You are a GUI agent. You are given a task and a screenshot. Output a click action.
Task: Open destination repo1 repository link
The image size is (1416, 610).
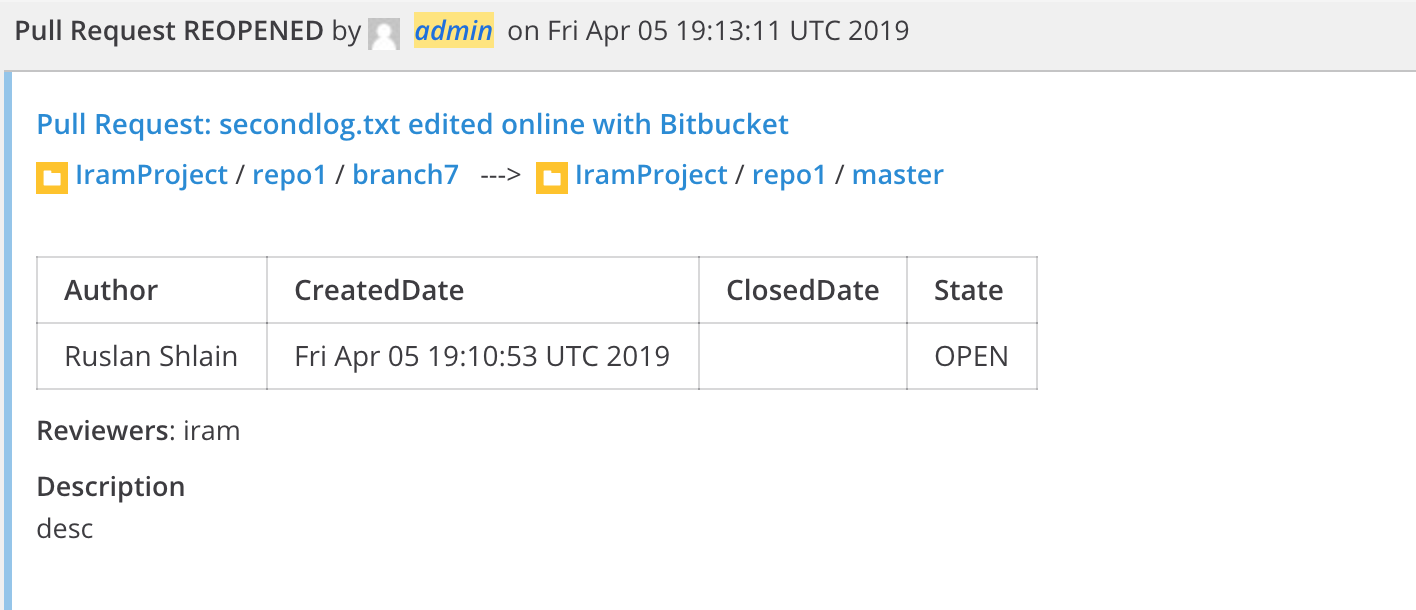coord(789,175)
